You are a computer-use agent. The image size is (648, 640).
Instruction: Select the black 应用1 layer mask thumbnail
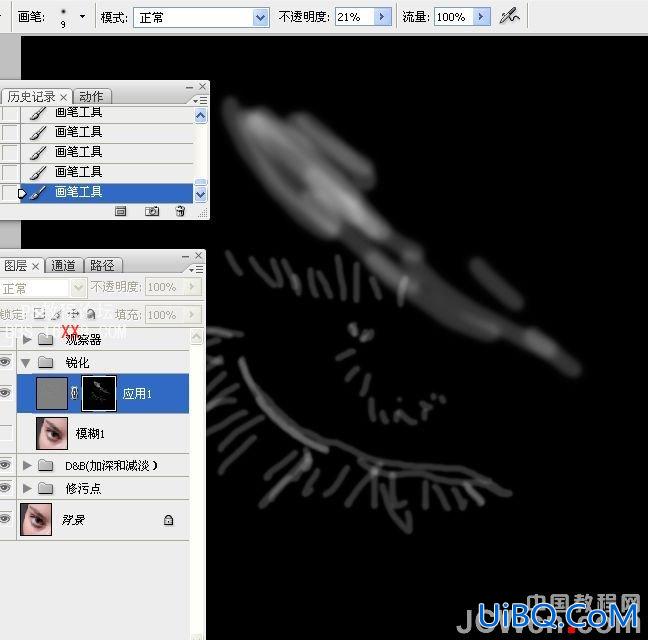pyautogui.click(x=99, y=393)
